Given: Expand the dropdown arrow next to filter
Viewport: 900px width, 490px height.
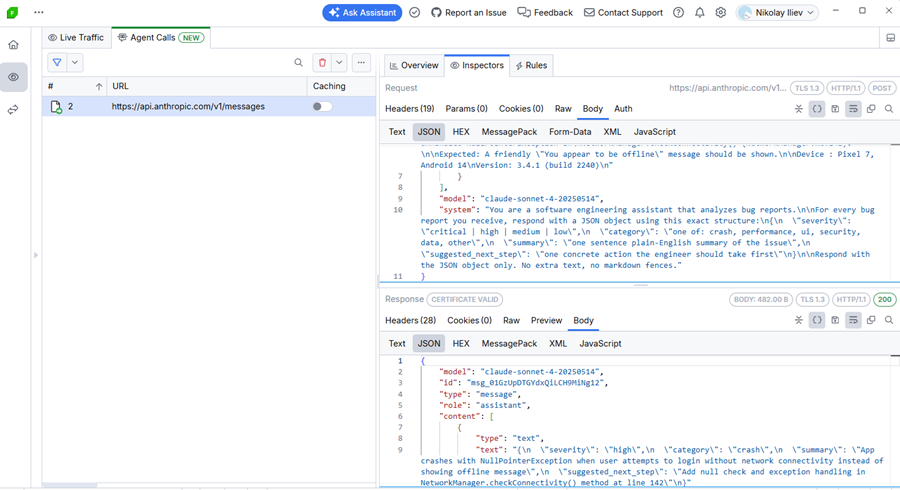Looking at the screenshot, I should pos(75,63).
